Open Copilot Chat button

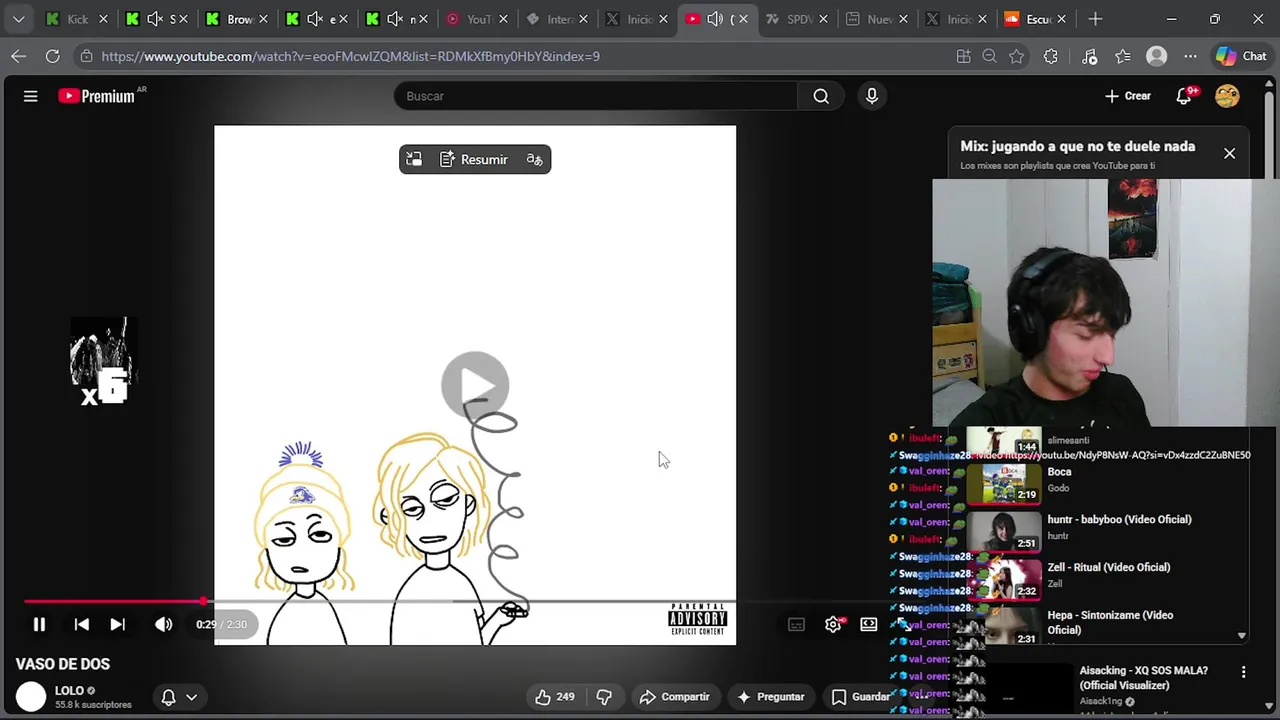[1241, 56]
